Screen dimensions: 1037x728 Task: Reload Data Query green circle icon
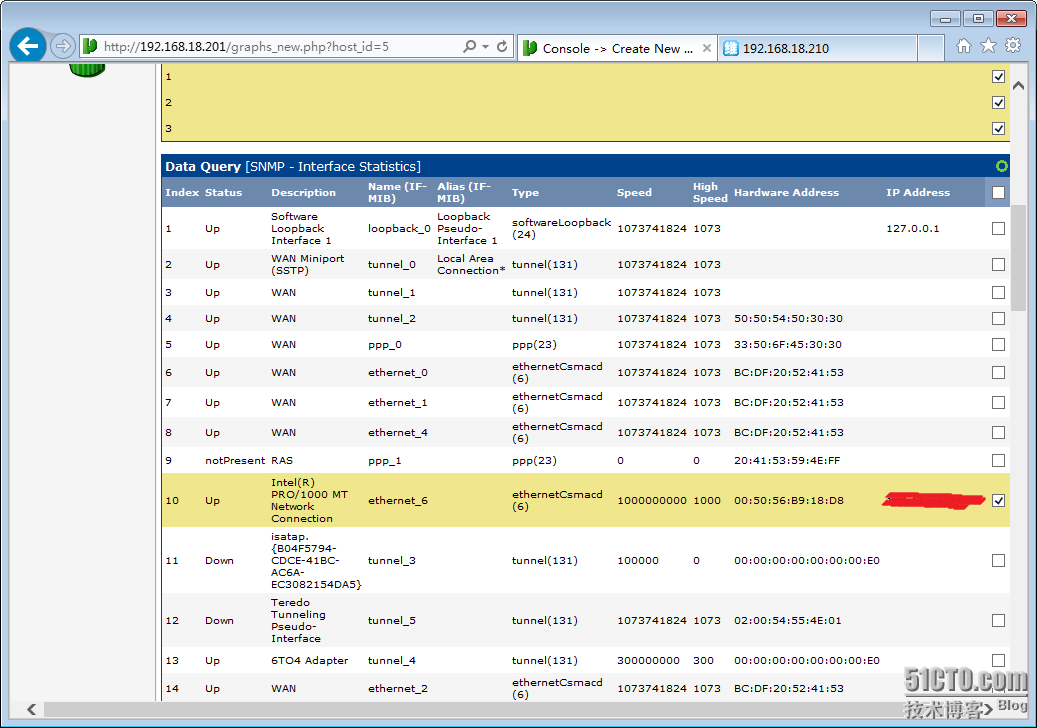coord(1001,166)
